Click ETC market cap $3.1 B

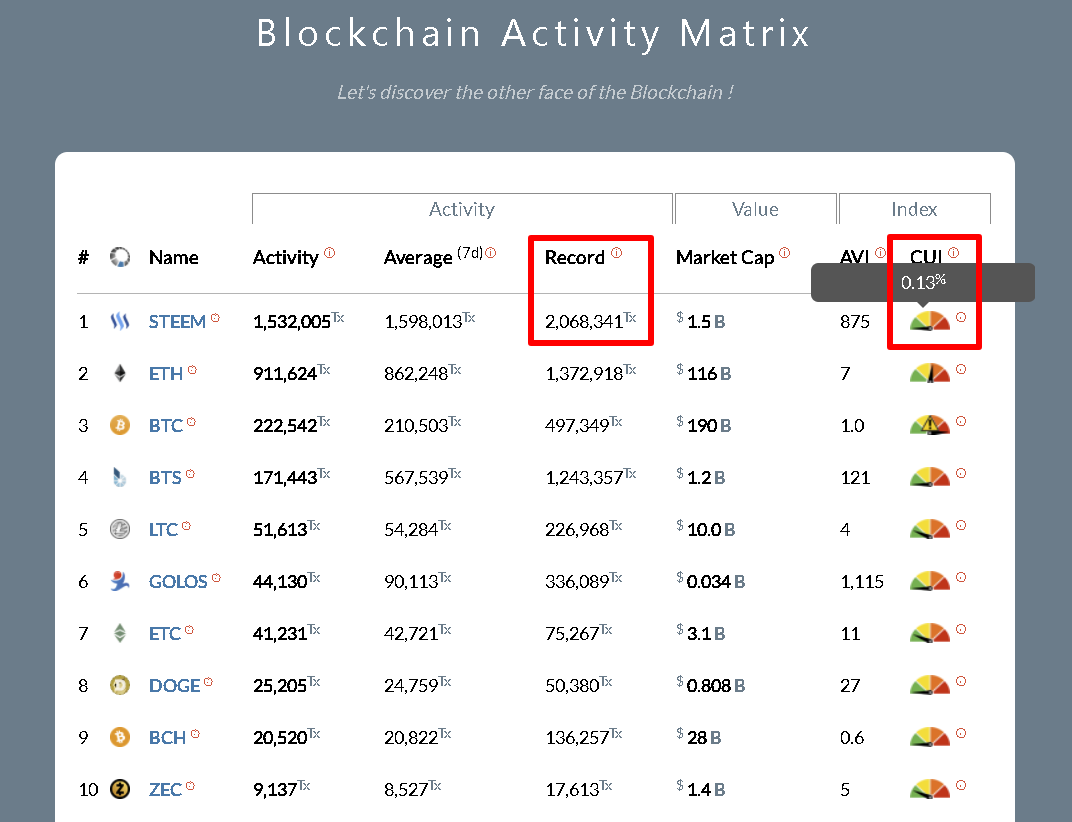click(x=701, y=633)
